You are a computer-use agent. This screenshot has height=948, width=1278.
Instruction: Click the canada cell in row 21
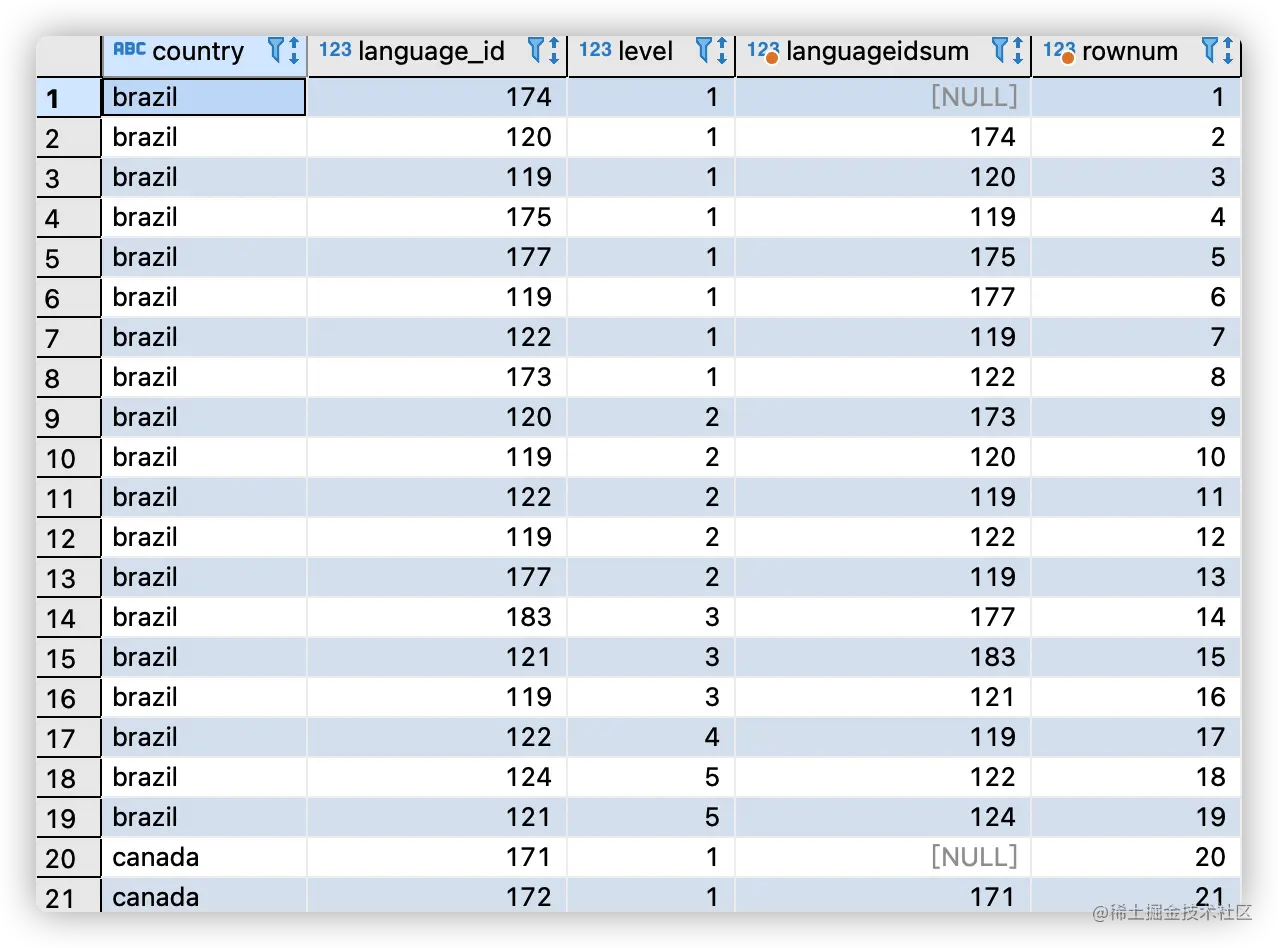204,895
